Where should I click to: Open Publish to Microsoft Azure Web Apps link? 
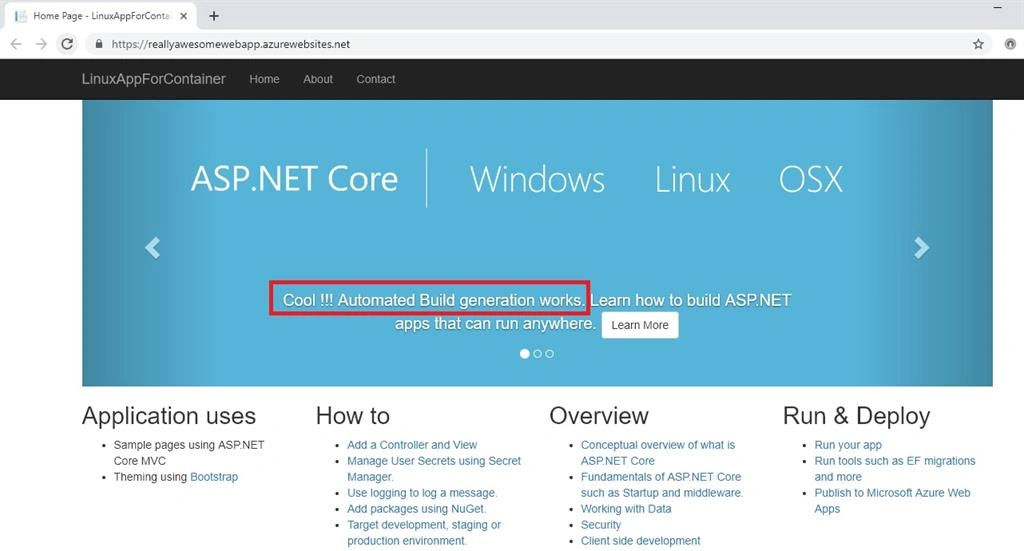[x=892, y=501]
